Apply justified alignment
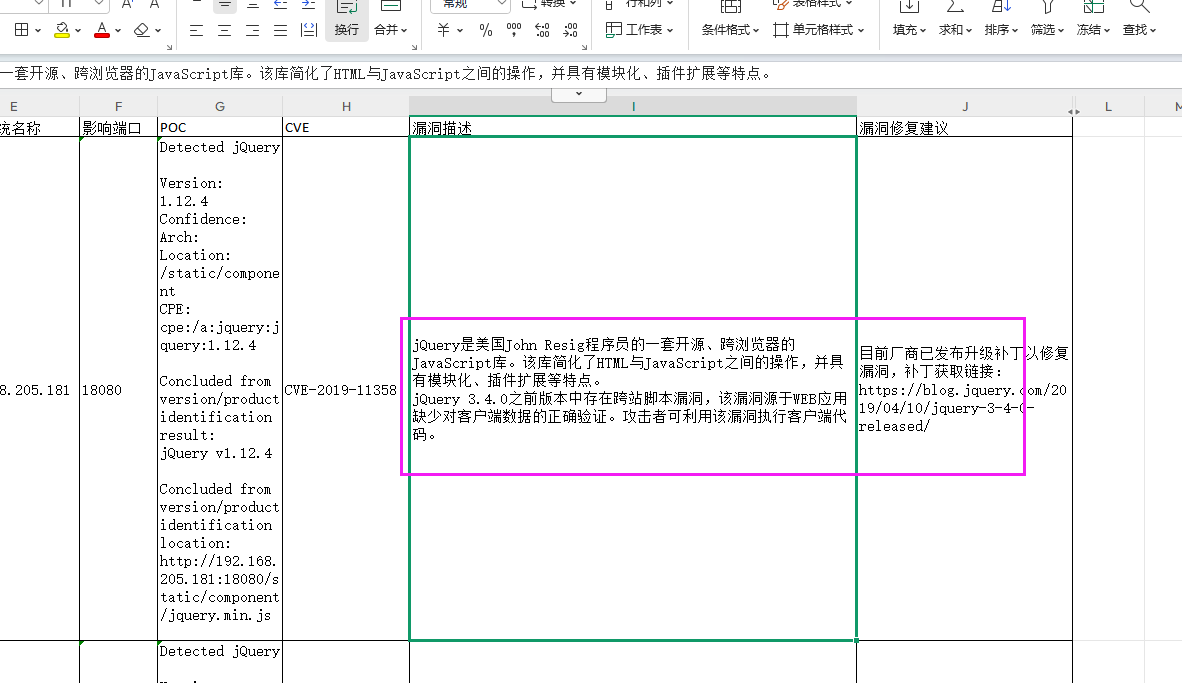 point(280,30)
